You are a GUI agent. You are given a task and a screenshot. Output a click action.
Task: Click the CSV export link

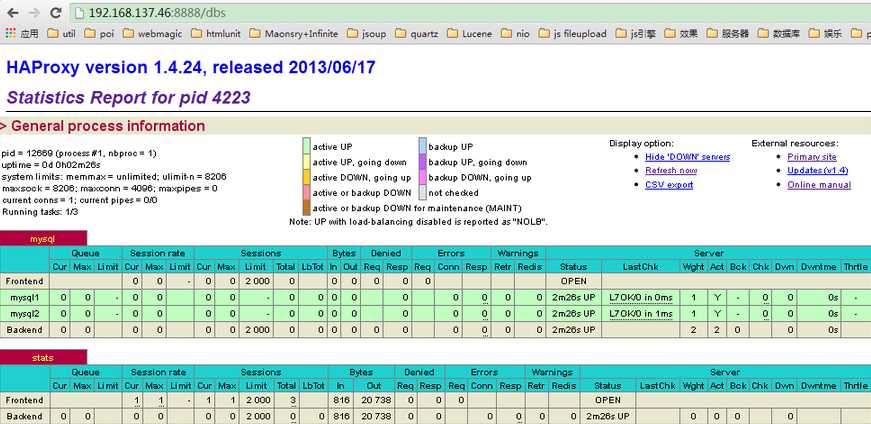[669, 185]
